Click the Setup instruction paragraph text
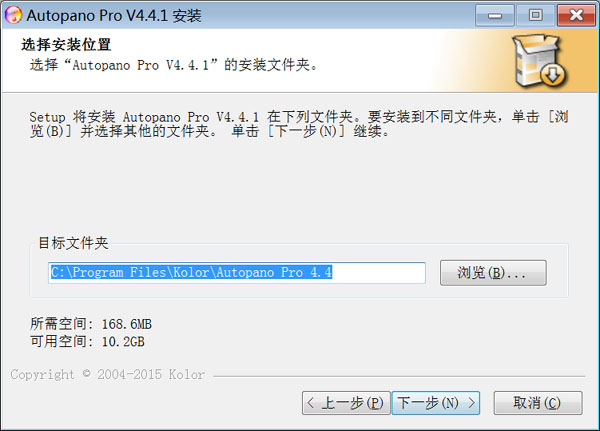Viewport: 600px width, 431px height. (299, 124)
